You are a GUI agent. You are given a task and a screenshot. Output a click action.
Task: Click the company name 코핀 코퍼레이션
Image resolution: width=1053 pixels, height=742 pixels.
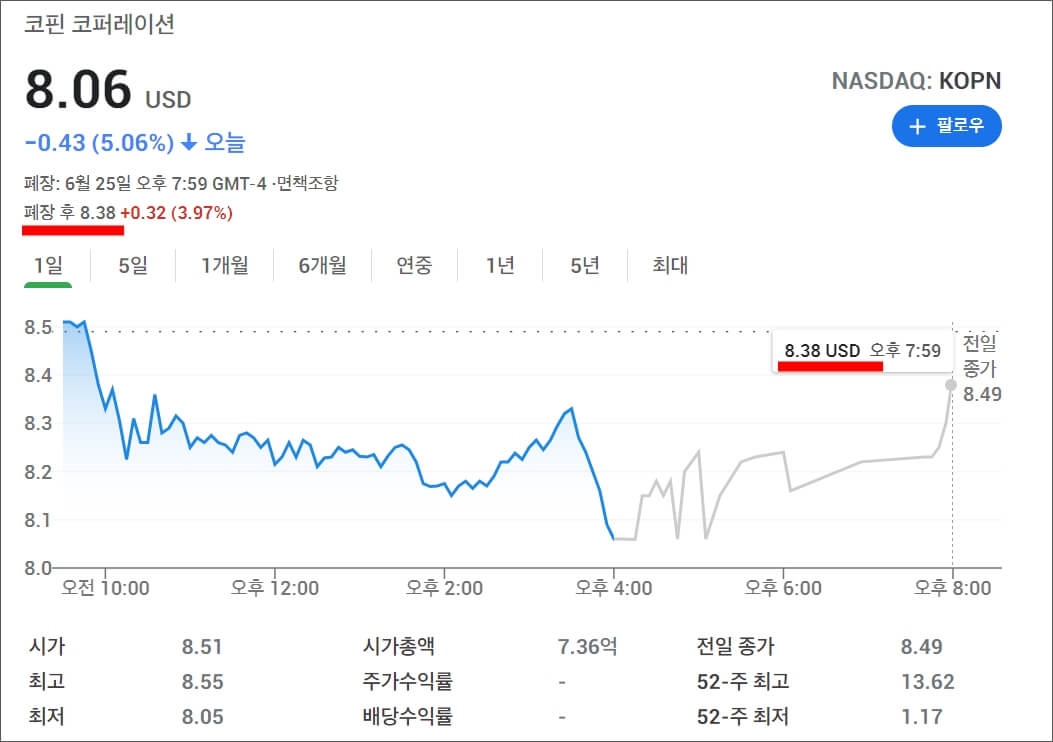[99, 24]
